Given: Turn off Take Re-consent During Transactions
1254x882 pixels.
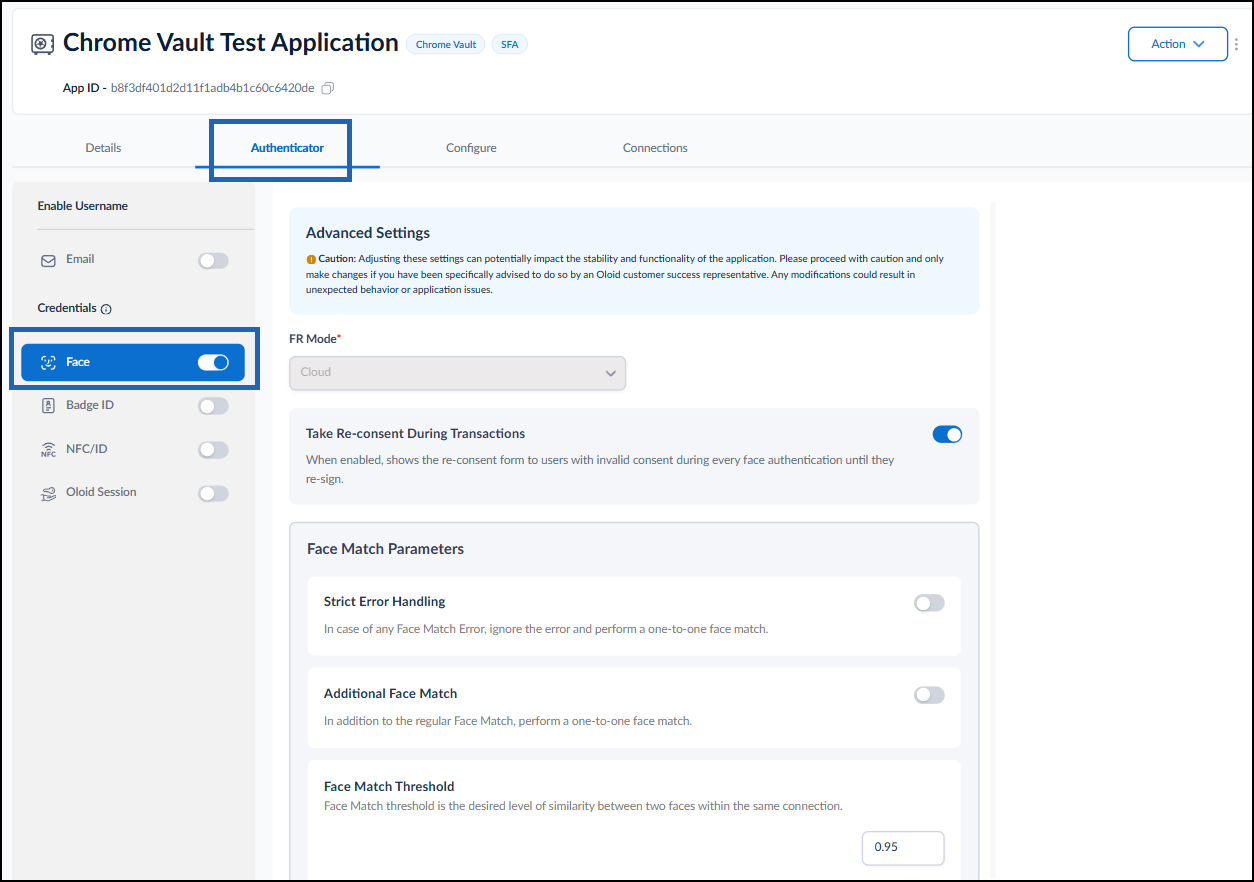Looking at the screenshot, I should (x=947, y=434).
